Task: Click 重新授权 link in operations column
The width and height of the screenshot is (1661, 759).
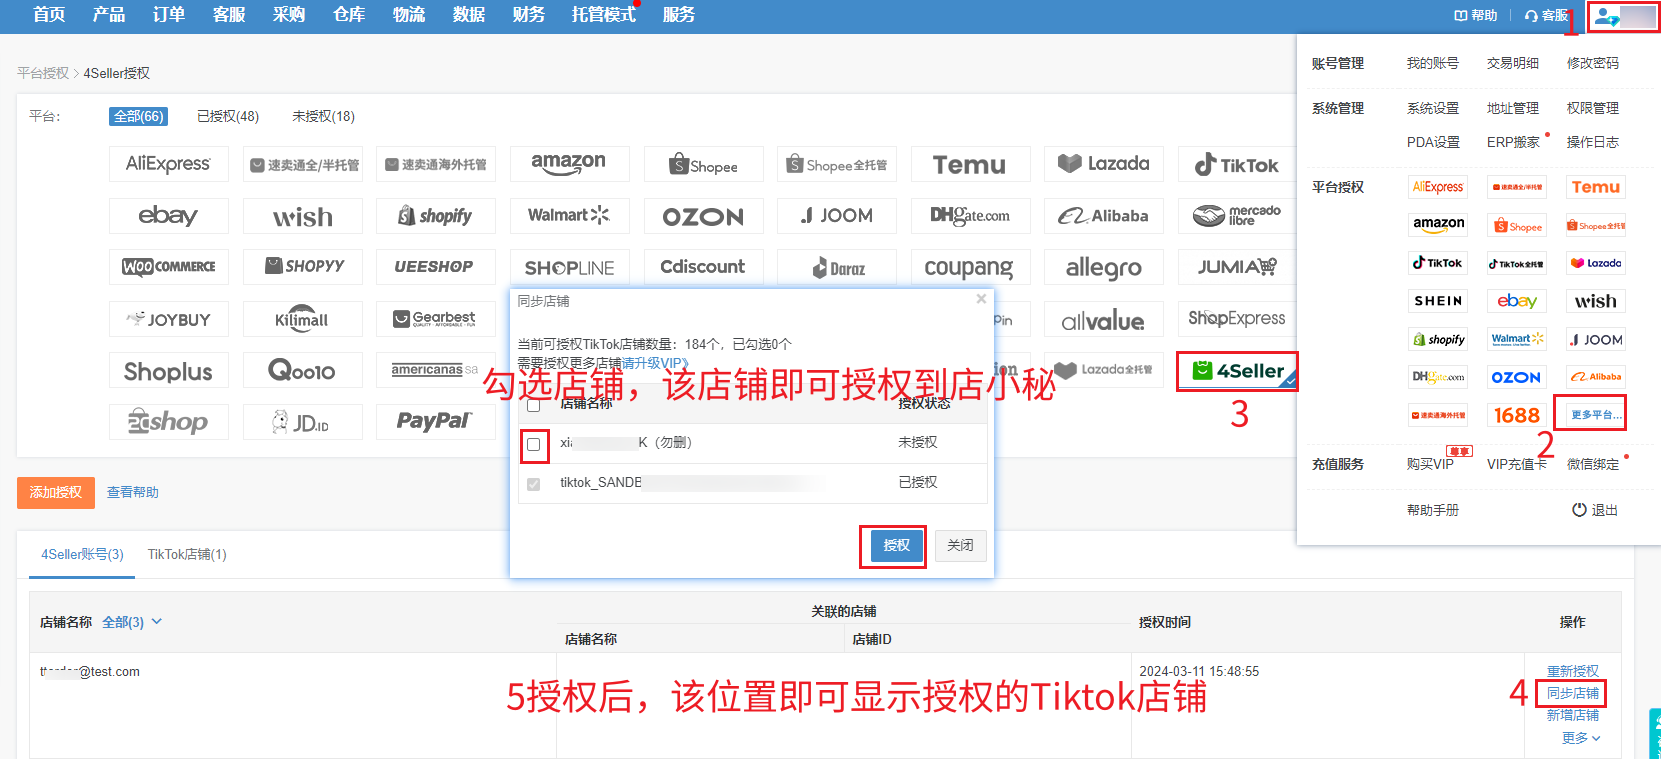Action: click(1573, 671)
